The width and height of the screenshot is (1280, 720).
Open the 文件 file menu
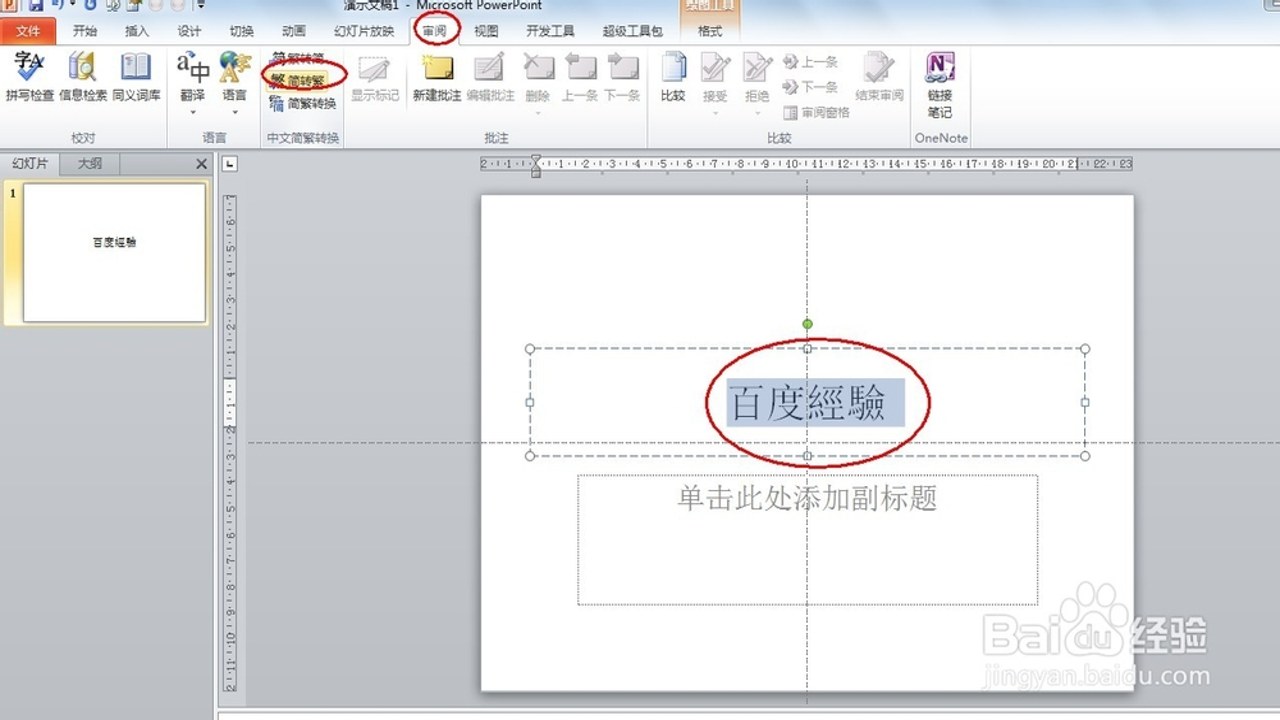click(28, 31)
